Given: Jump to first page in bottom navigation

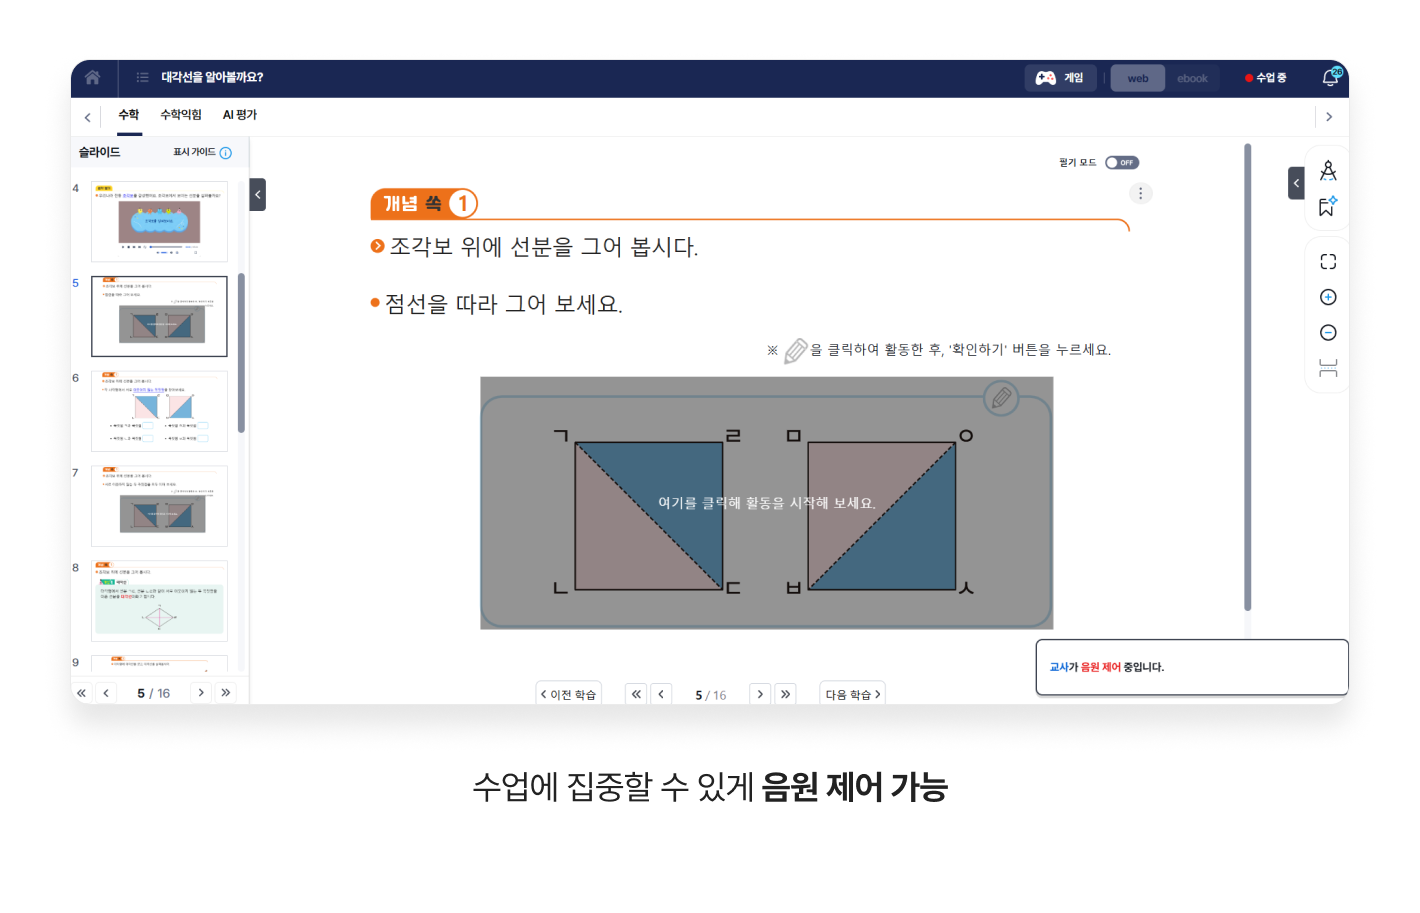Looking at the screenshot, I should [x=636, y=694].
